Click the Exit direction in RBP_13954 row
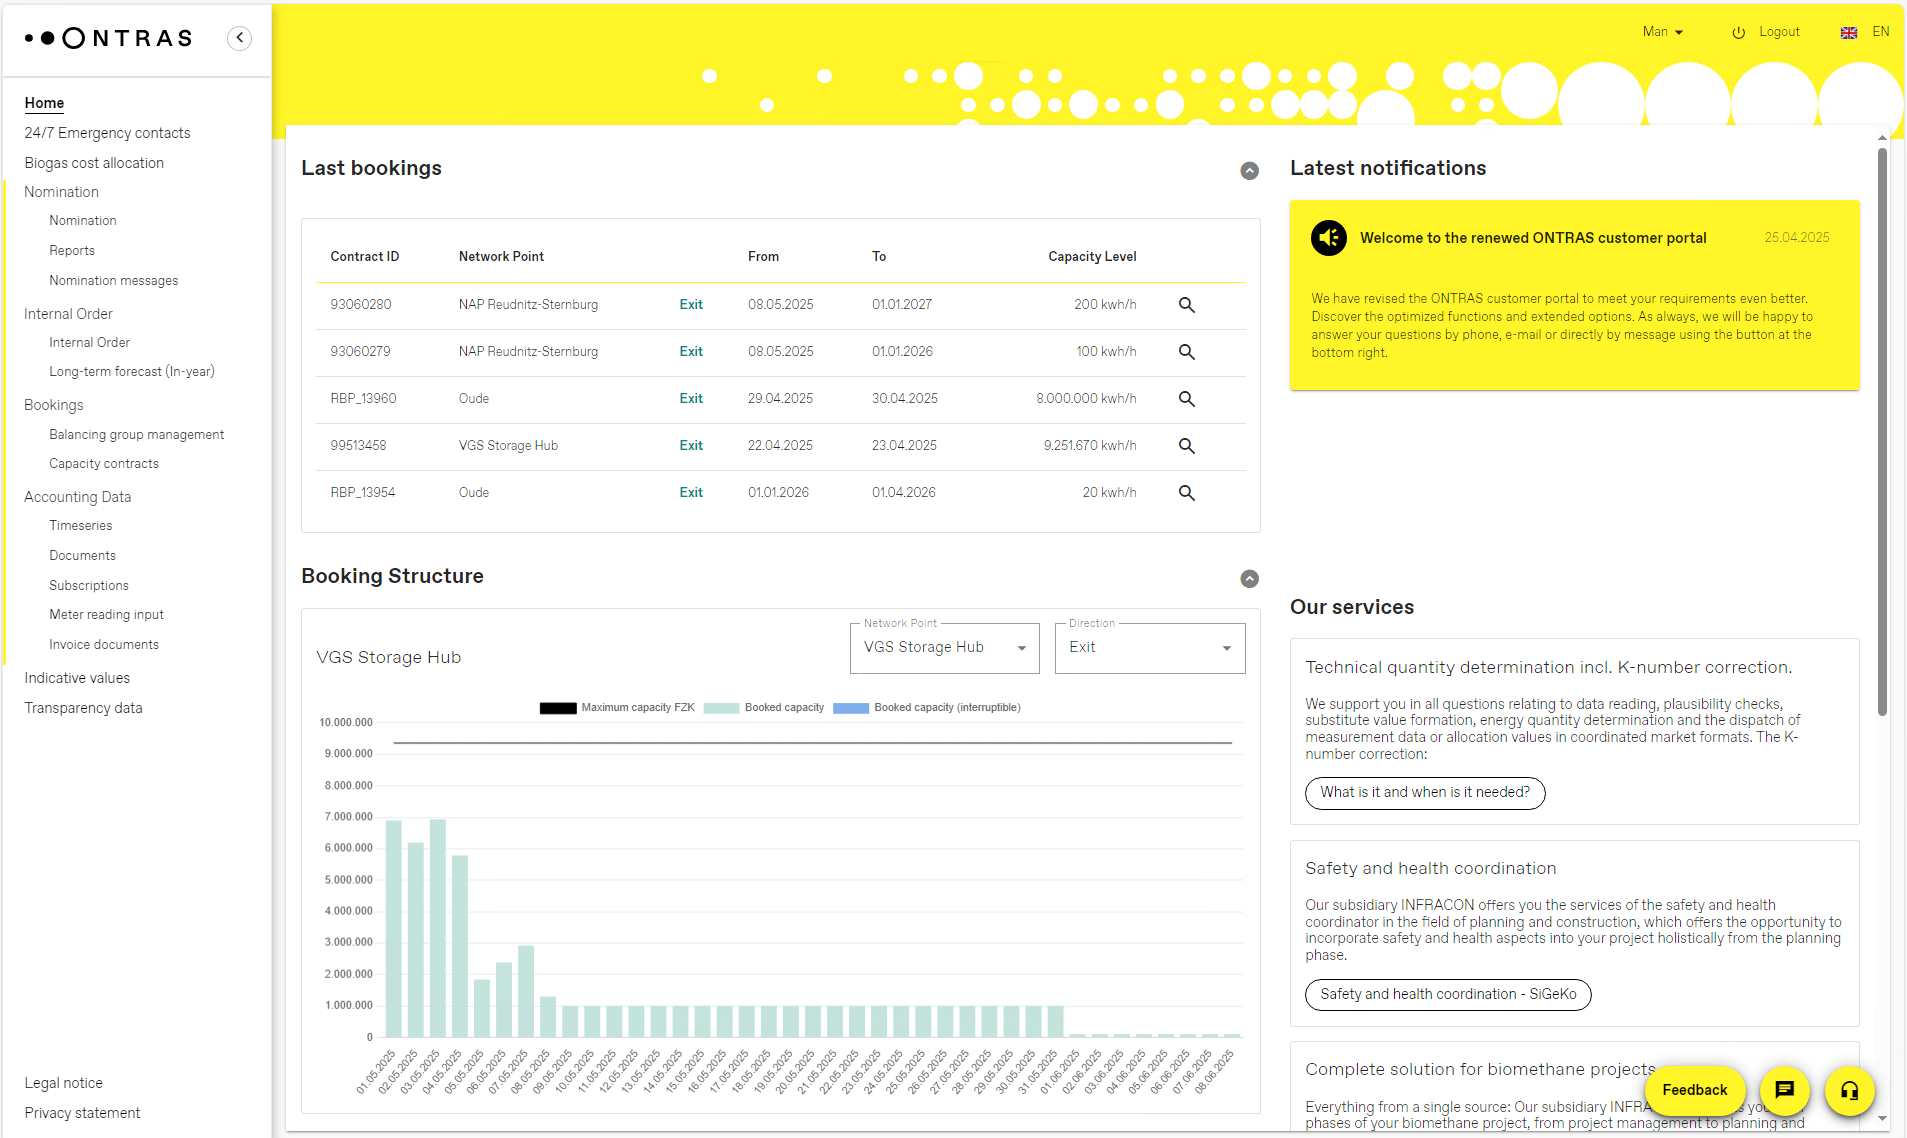The width and height of the screenshot is (1907, 1138). 691,493
